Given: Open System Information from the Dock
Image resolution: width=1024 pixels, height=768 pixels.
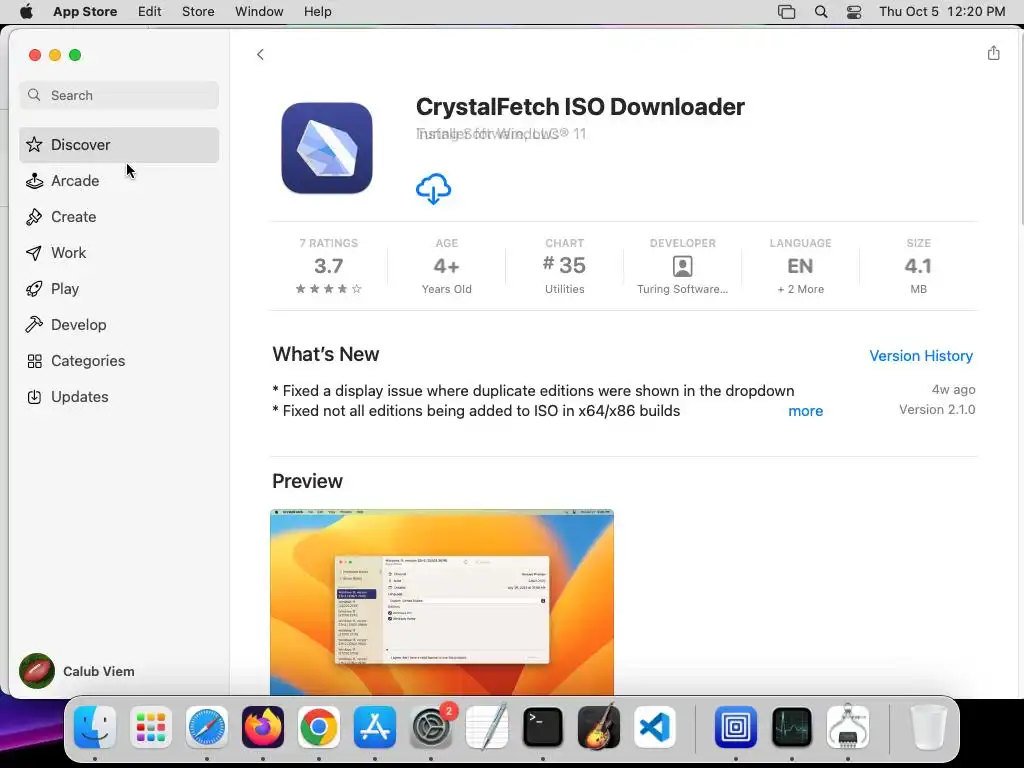Looking at the screenshot, I should [848, 726].
